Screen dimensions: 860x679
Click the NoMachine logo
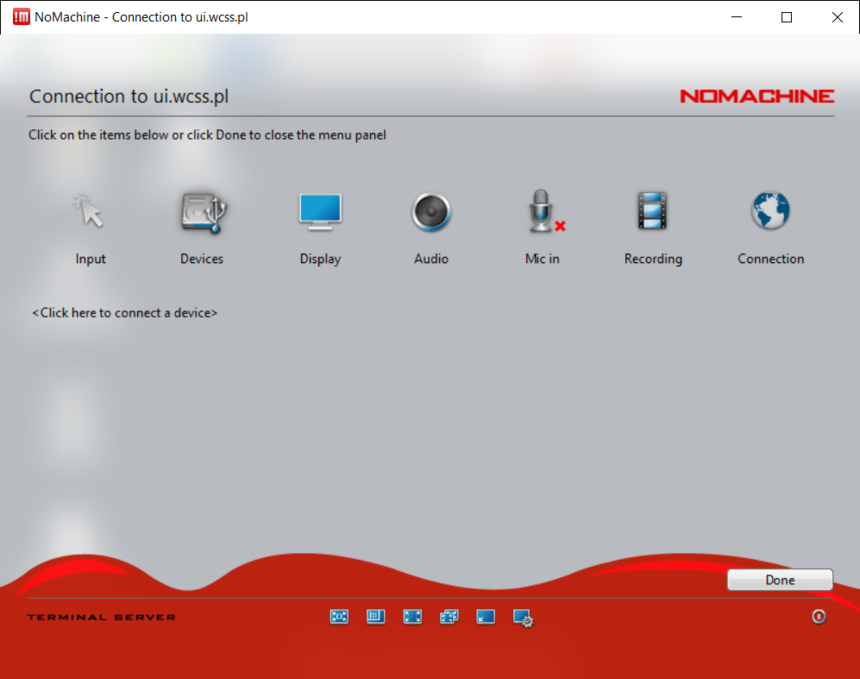(756, 96)
